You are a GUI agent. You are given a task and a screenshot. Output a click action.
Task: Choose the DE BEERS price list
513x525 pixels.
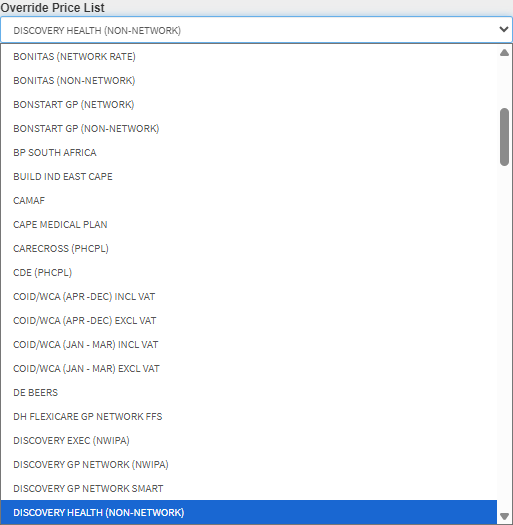tap(249, 393)
